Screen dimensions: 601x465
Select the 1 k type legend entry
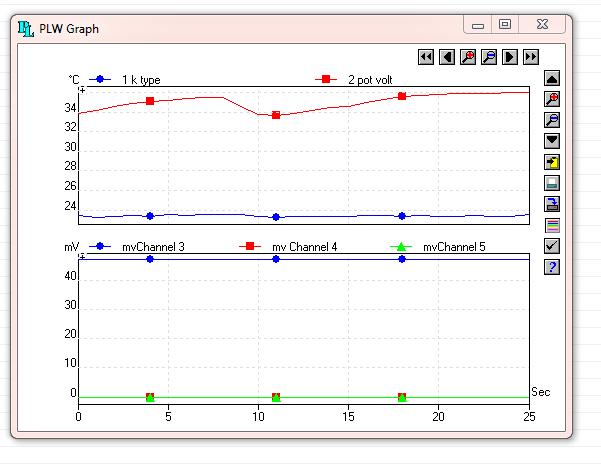[x=140, y=79]
